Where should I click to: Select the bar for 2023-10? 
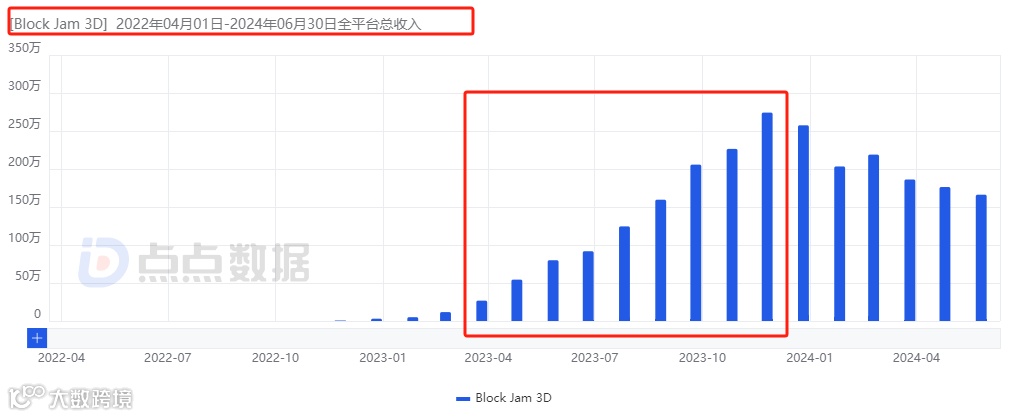(696, 243)
